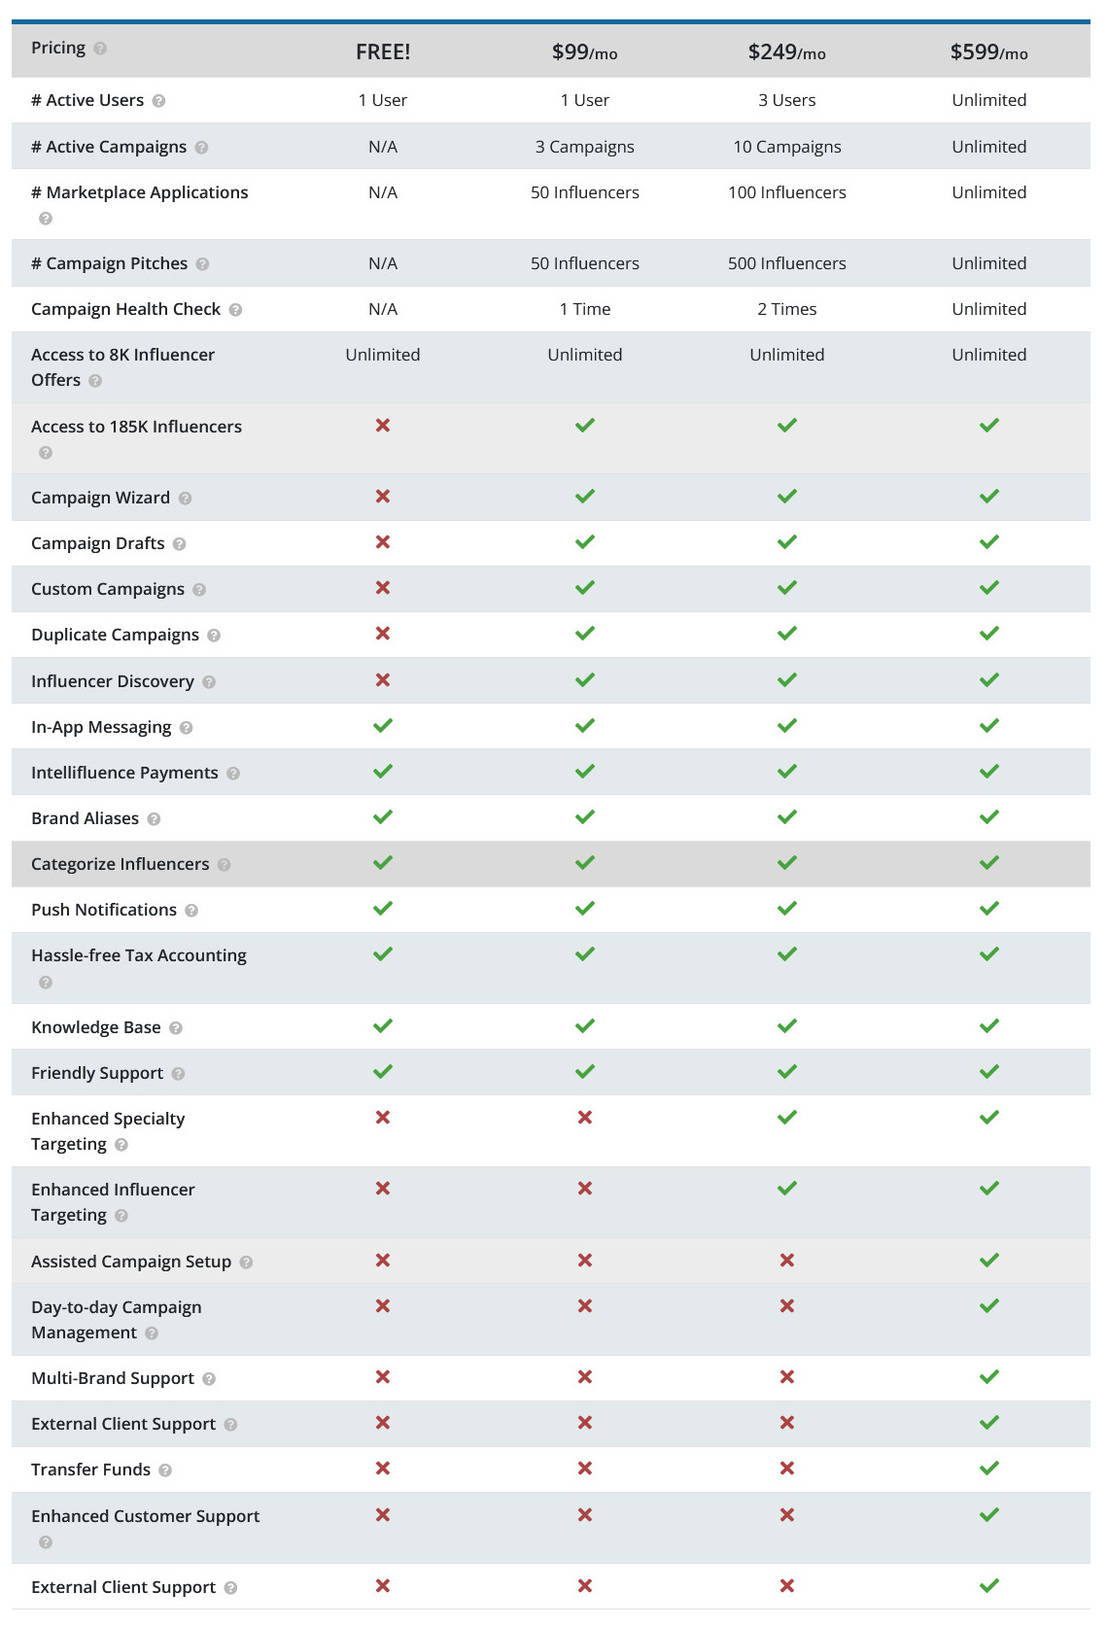This screenshot has height=1625, width=1108.
Task: Open help icon for Push Notifications
Action: coord(192,911)
